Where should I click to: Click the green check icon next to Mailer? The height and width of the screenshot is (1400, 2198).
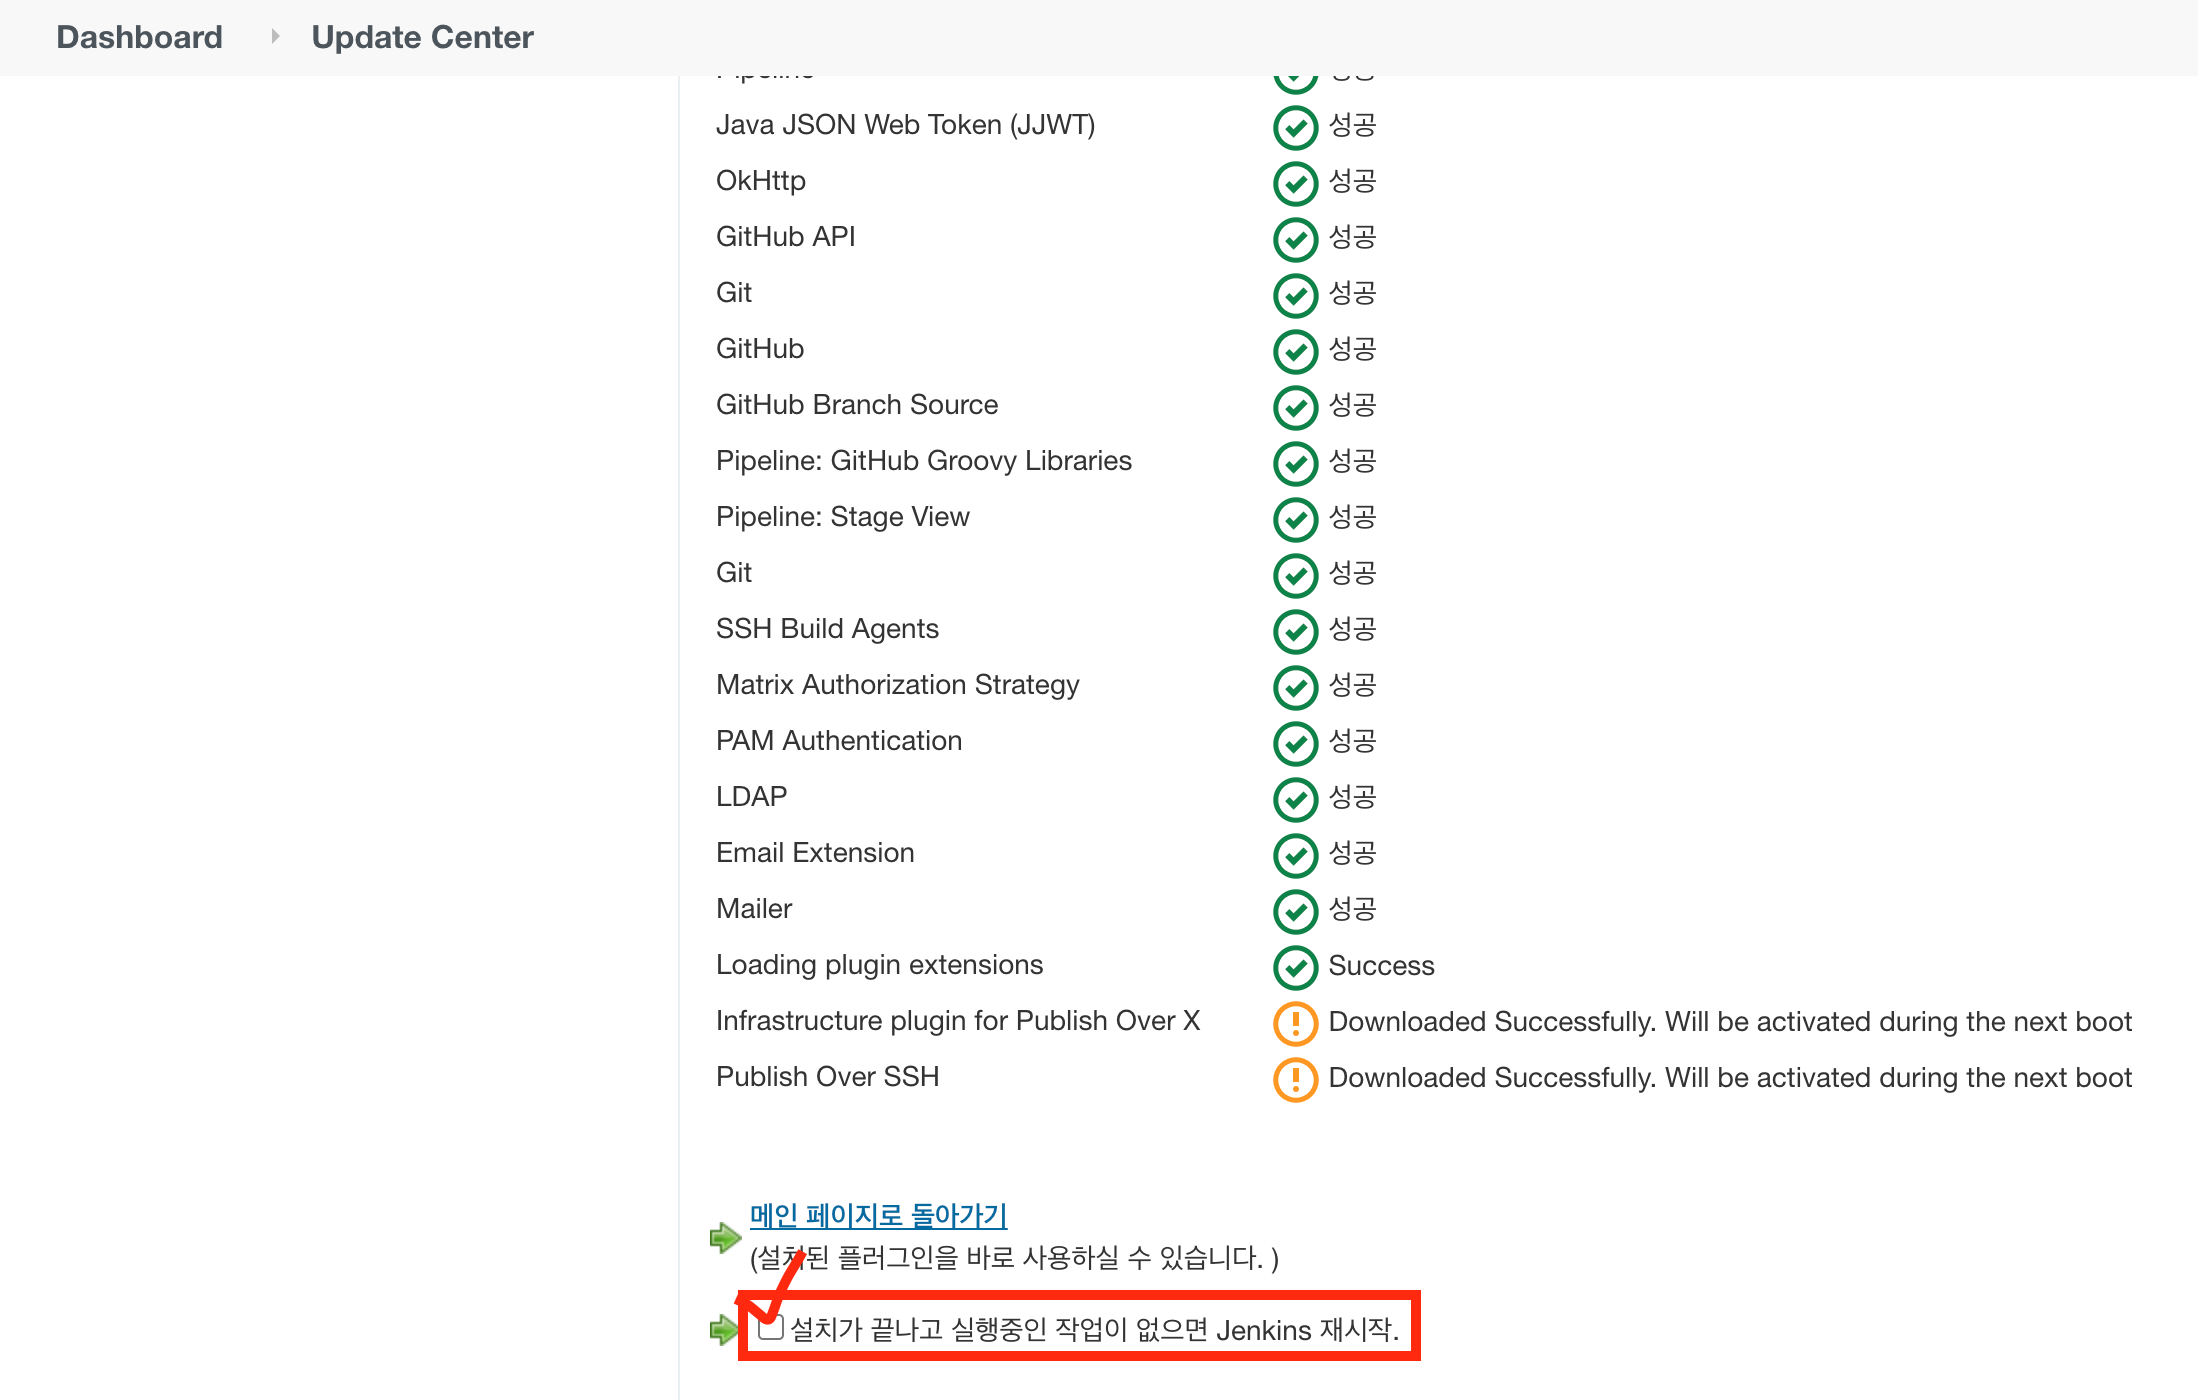click(1295, 911)
